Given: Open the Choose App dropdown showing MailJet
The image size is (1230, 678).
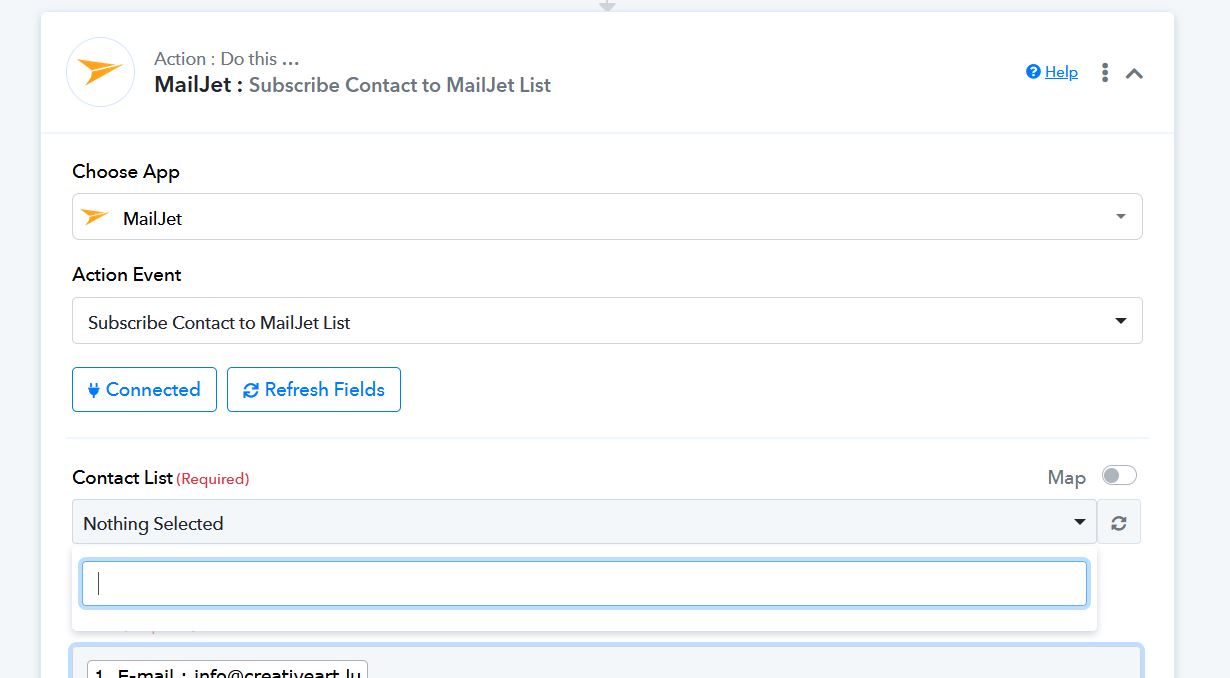Looking at the screenshot, I should [607, 217].
